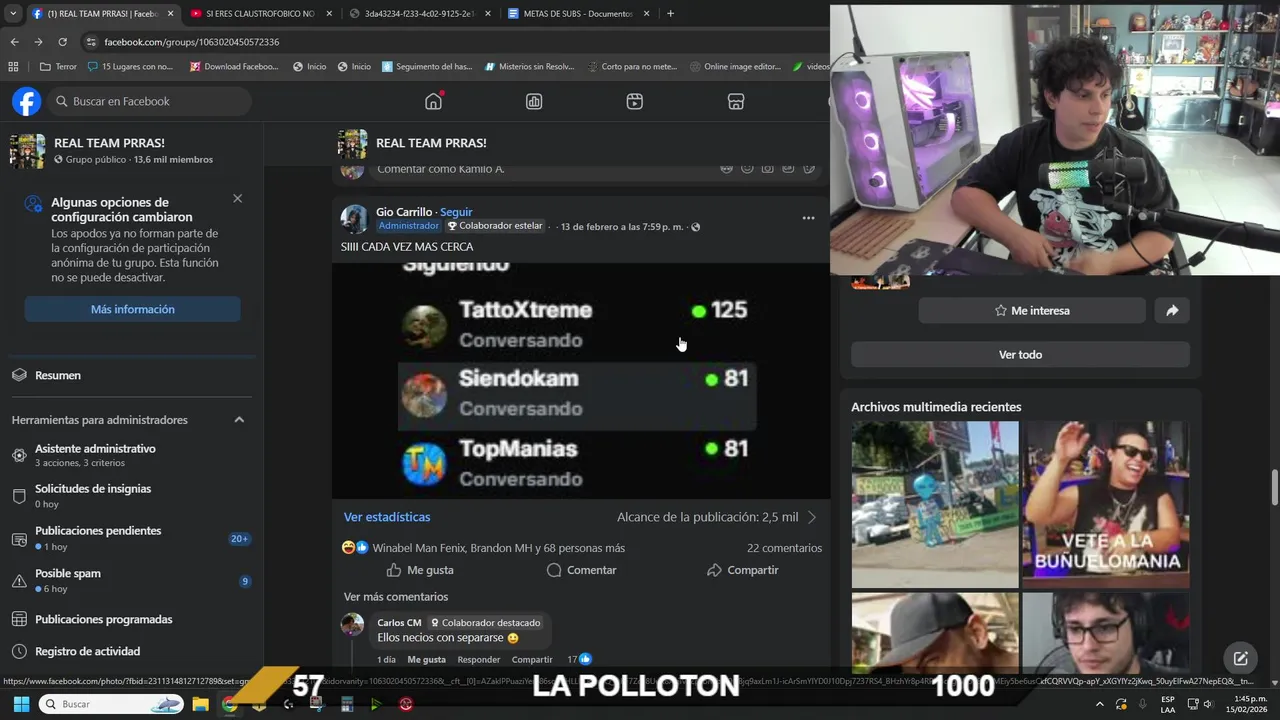Click the Chrome forward arrow
This screenshot has height=720, width=1280.
click(x=38, y=42)
